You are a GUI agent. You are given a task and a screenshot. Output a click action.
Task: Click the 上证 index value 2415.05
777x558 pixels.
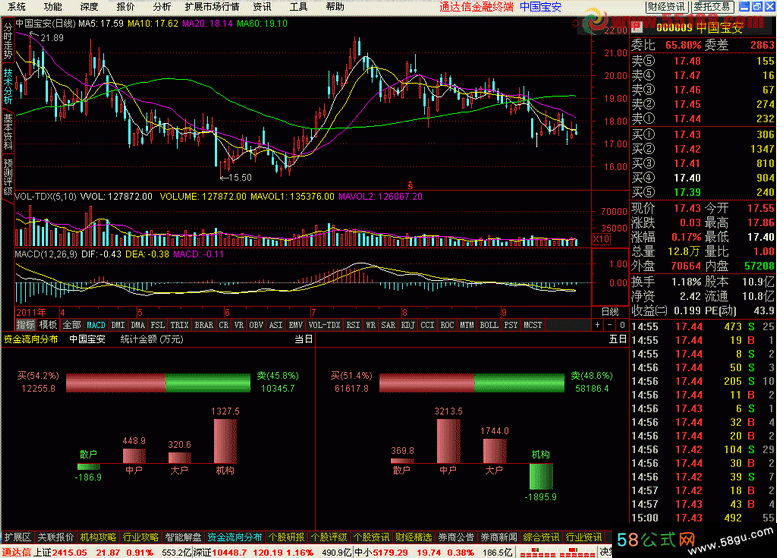70,552
